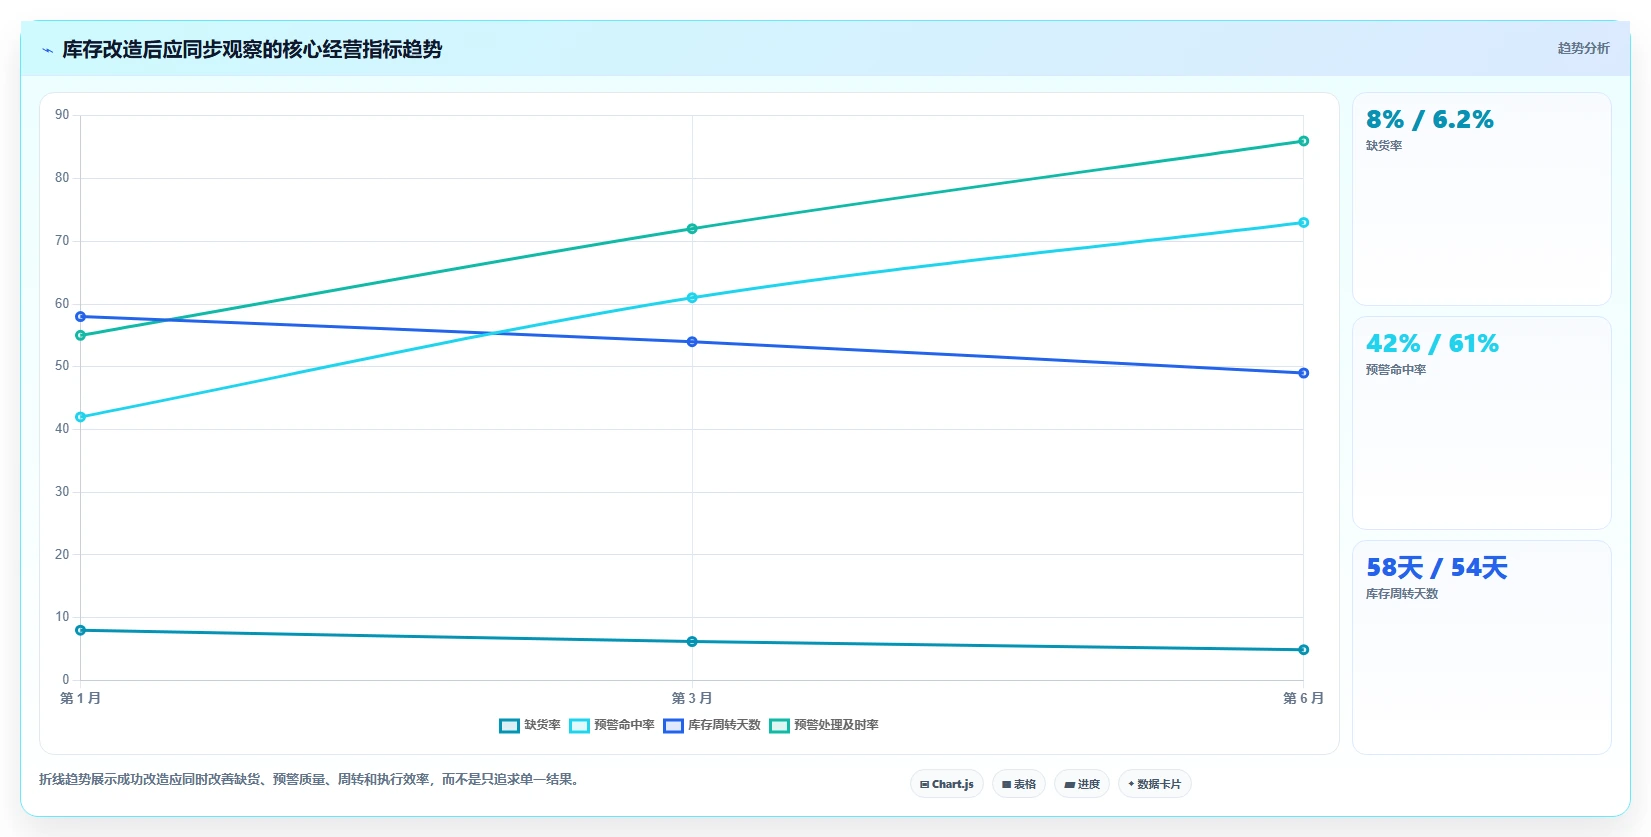Toggle the 预警处理及时率 legend entry

(824, 725)
